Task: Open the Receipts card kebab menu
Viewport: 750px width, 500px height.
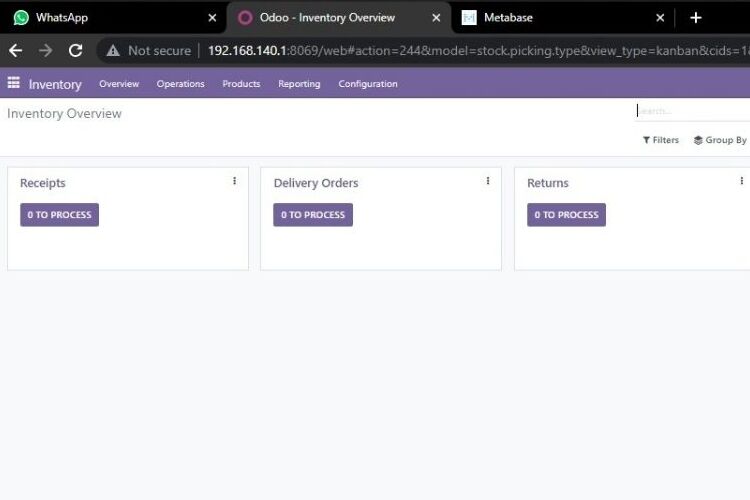Action: tap(234, 181)
